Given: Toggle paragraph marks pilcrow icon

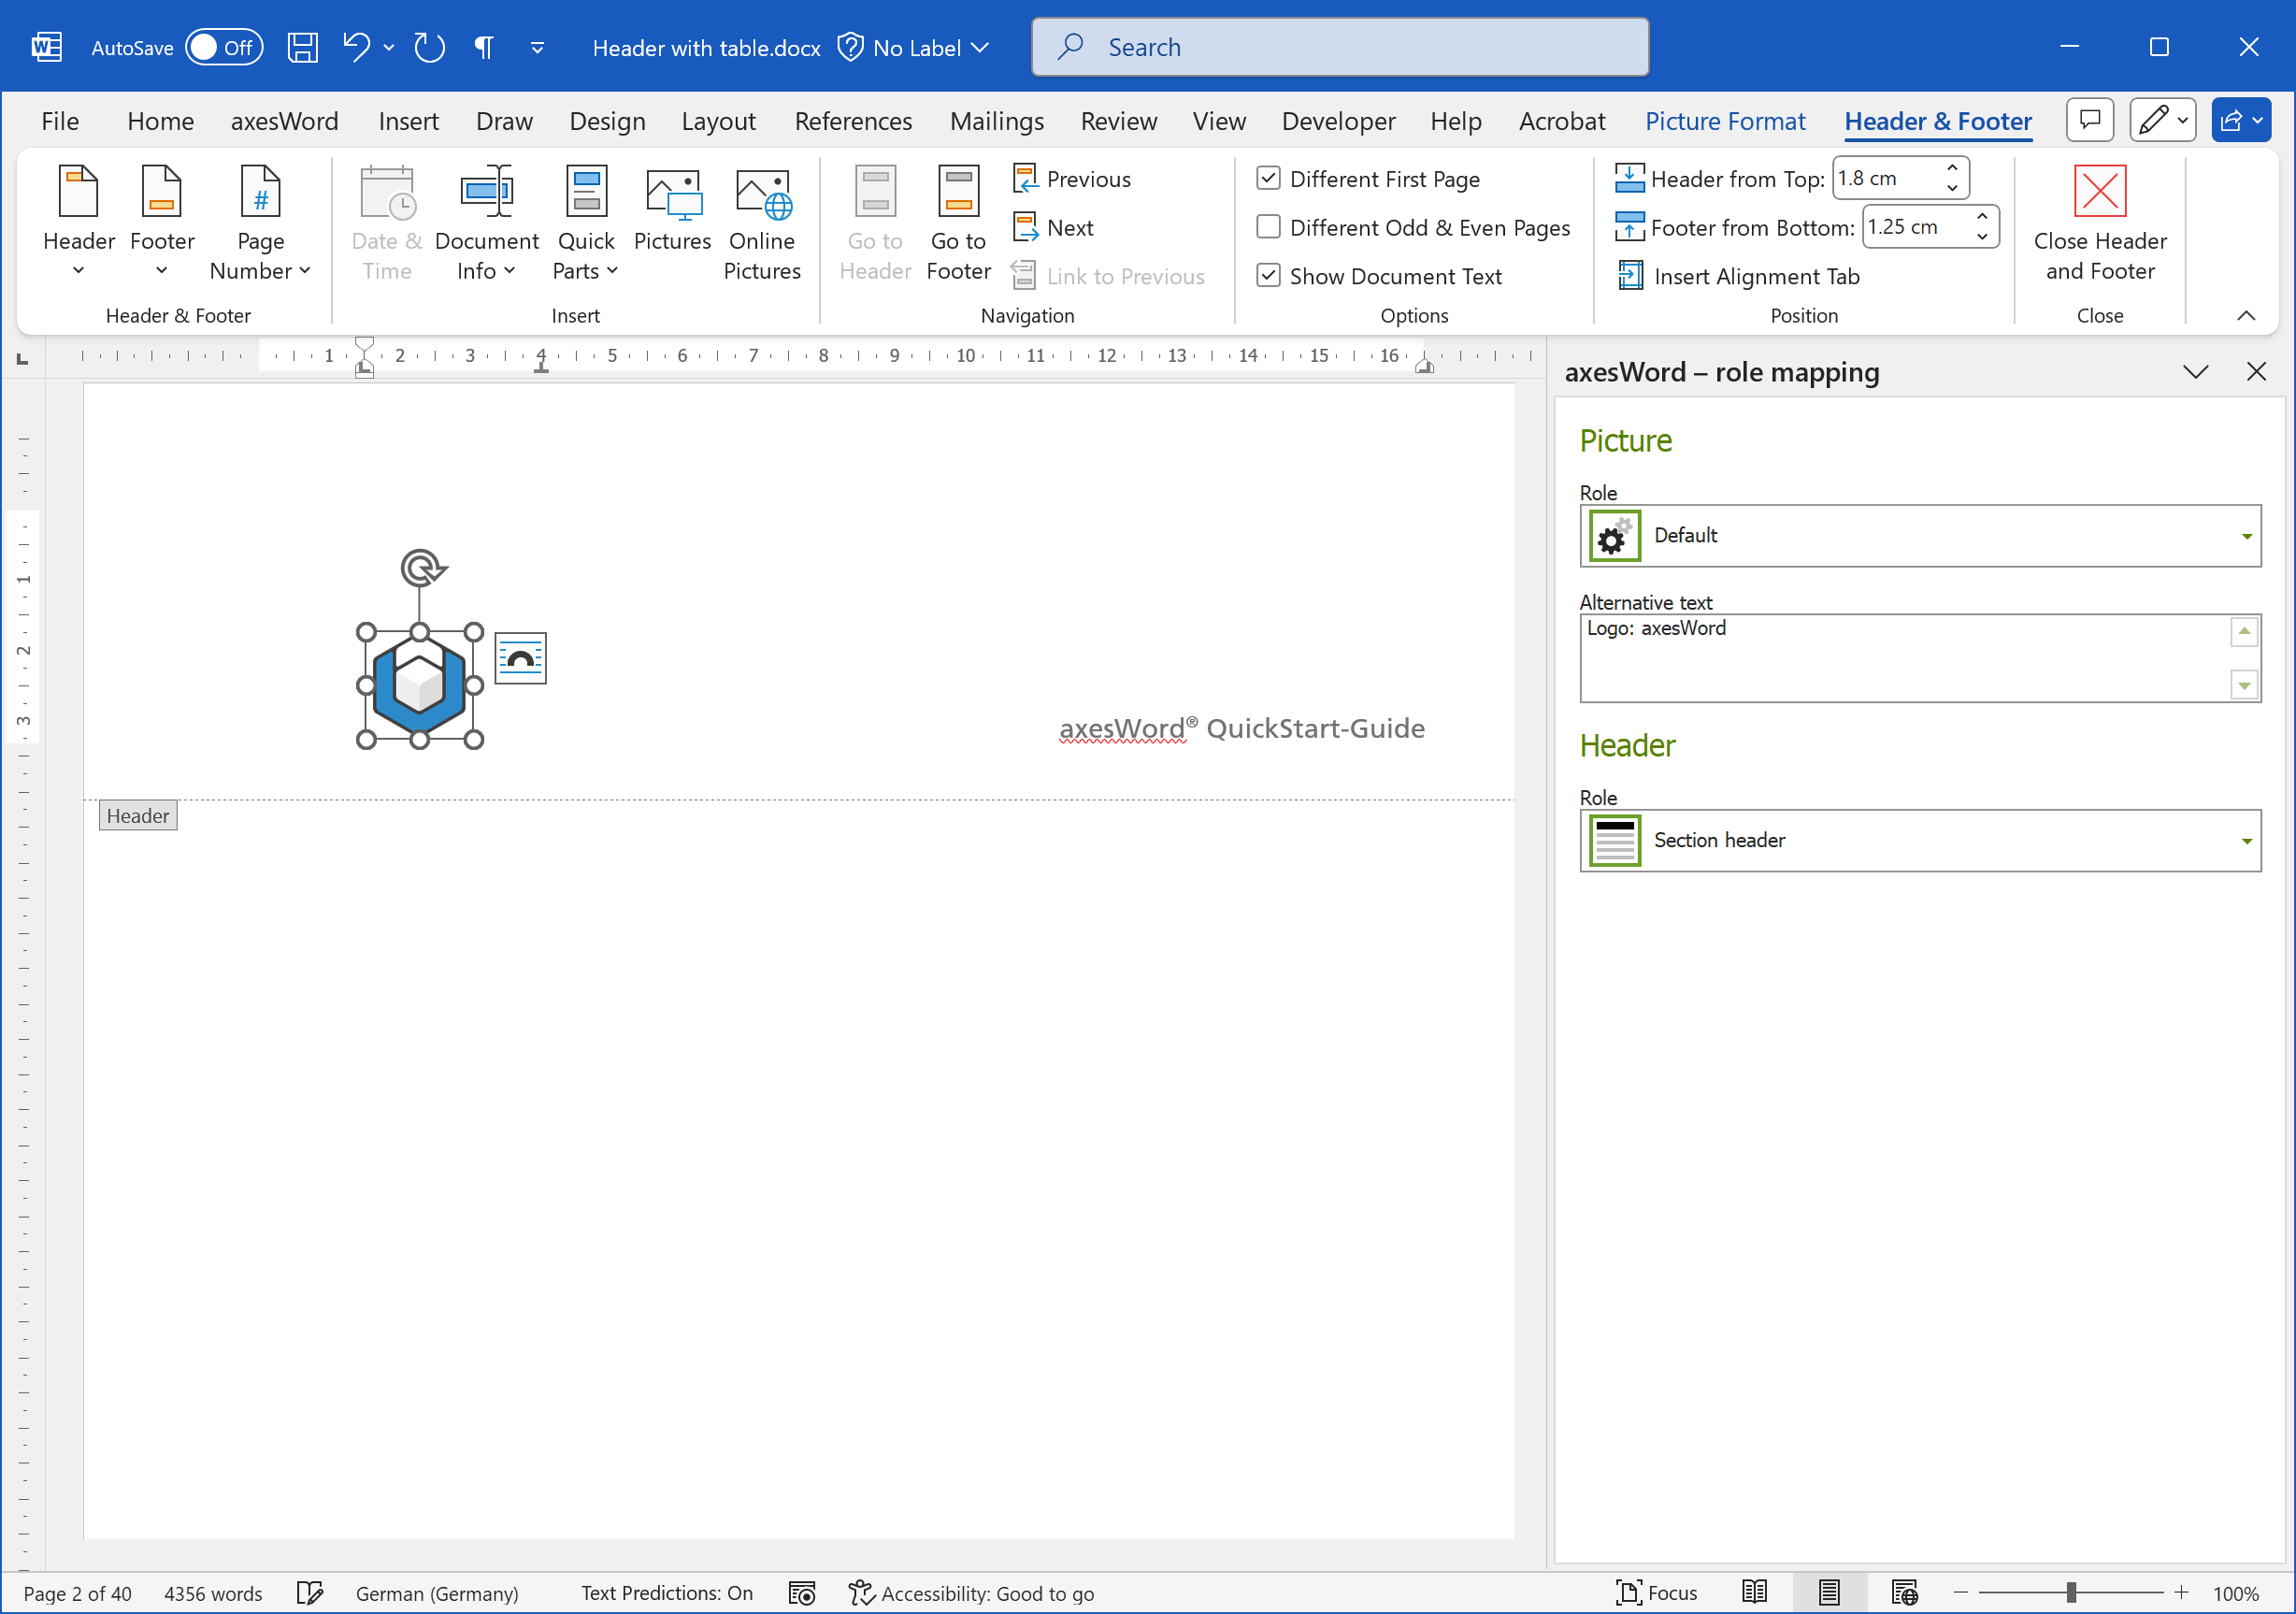Looking at the screenshot, I should click(x=483, y=47).
